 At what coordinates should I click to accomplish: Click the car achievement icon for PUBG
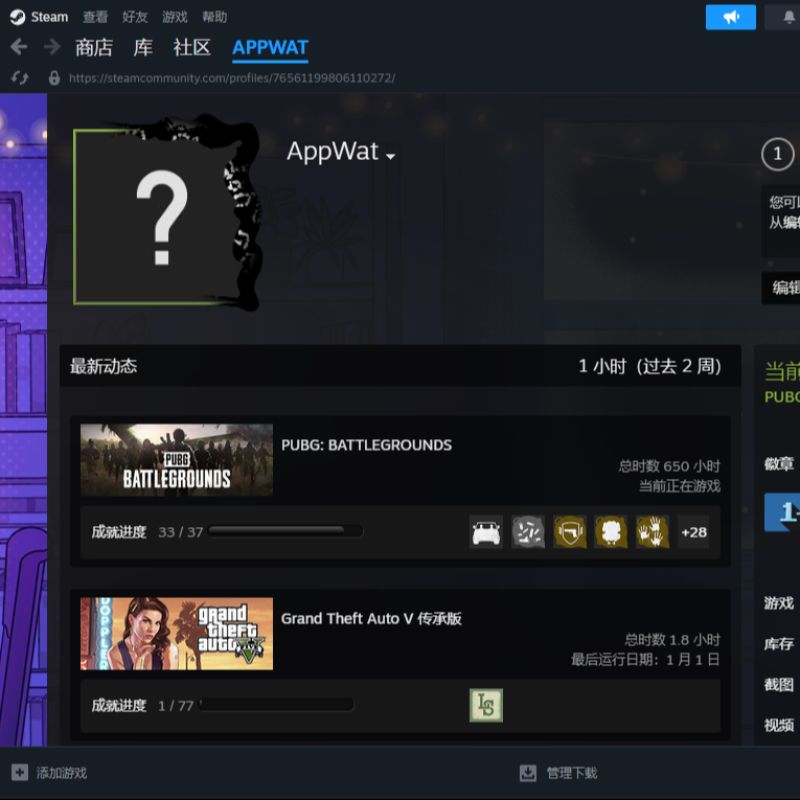click(x=486, y=532)
